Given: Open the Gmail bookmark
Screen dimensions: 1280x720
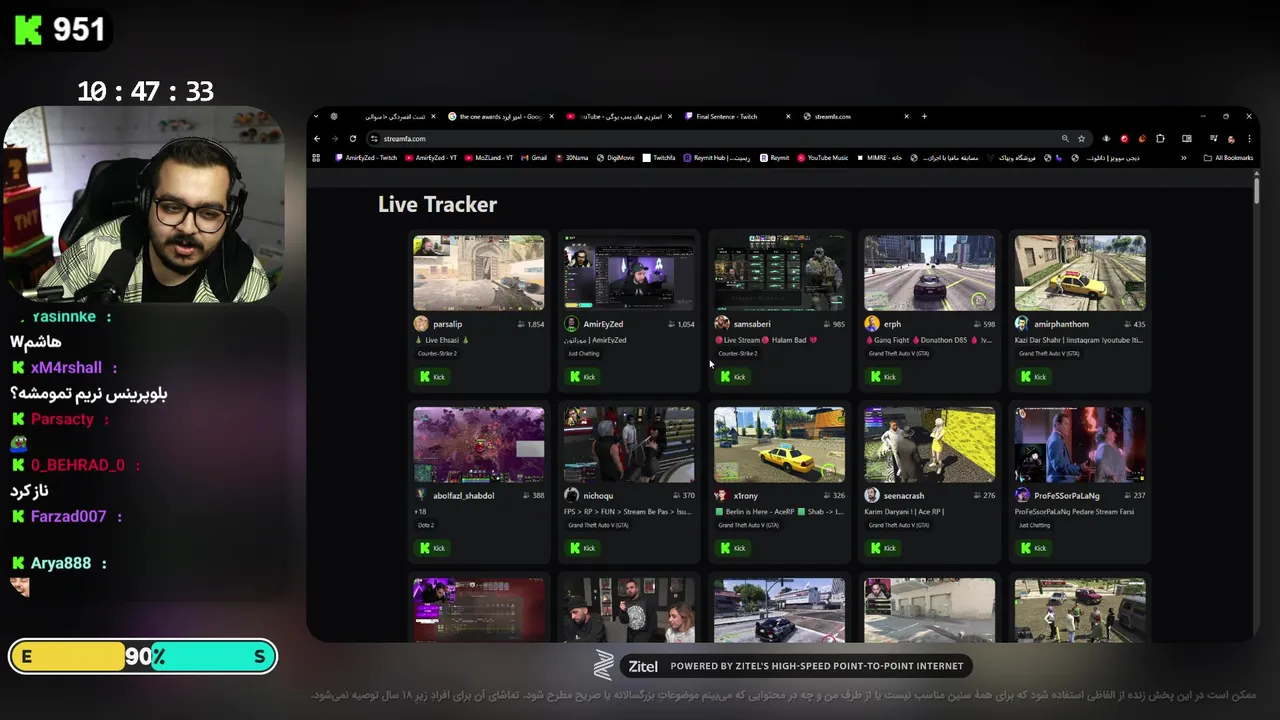Looking at the screenshot, I should (533, 158).
